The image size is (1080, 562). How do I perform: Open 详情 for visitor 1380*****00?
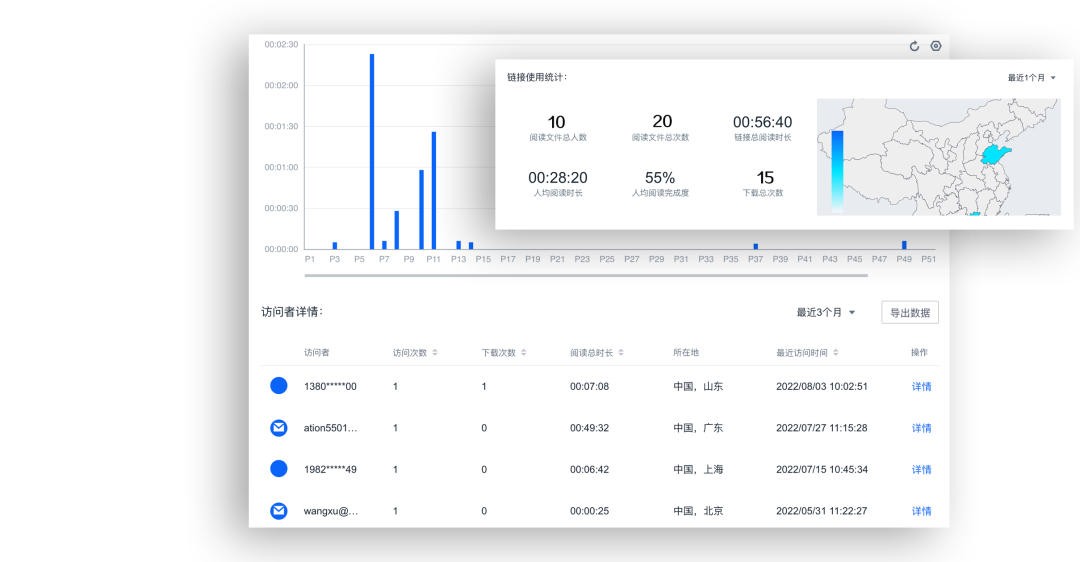(922, 386)
